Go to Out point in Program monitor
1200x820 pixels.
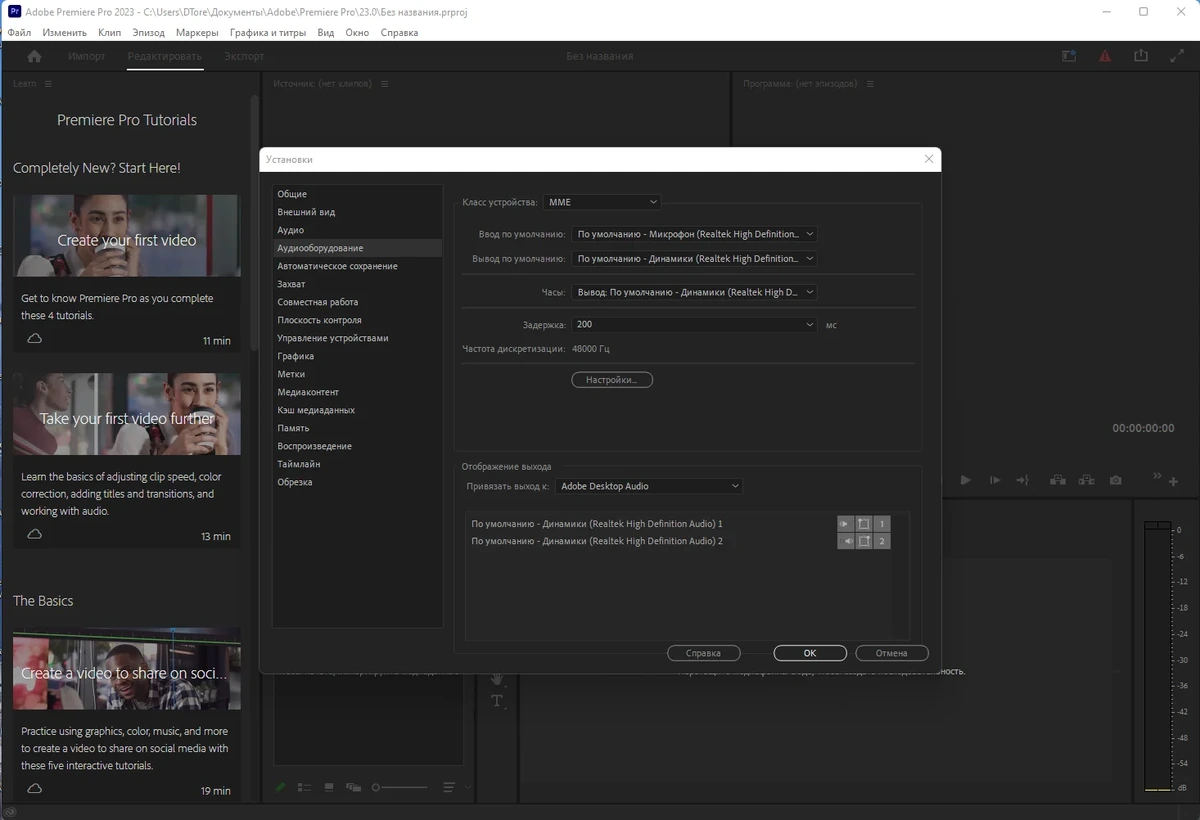point(1022,481)
